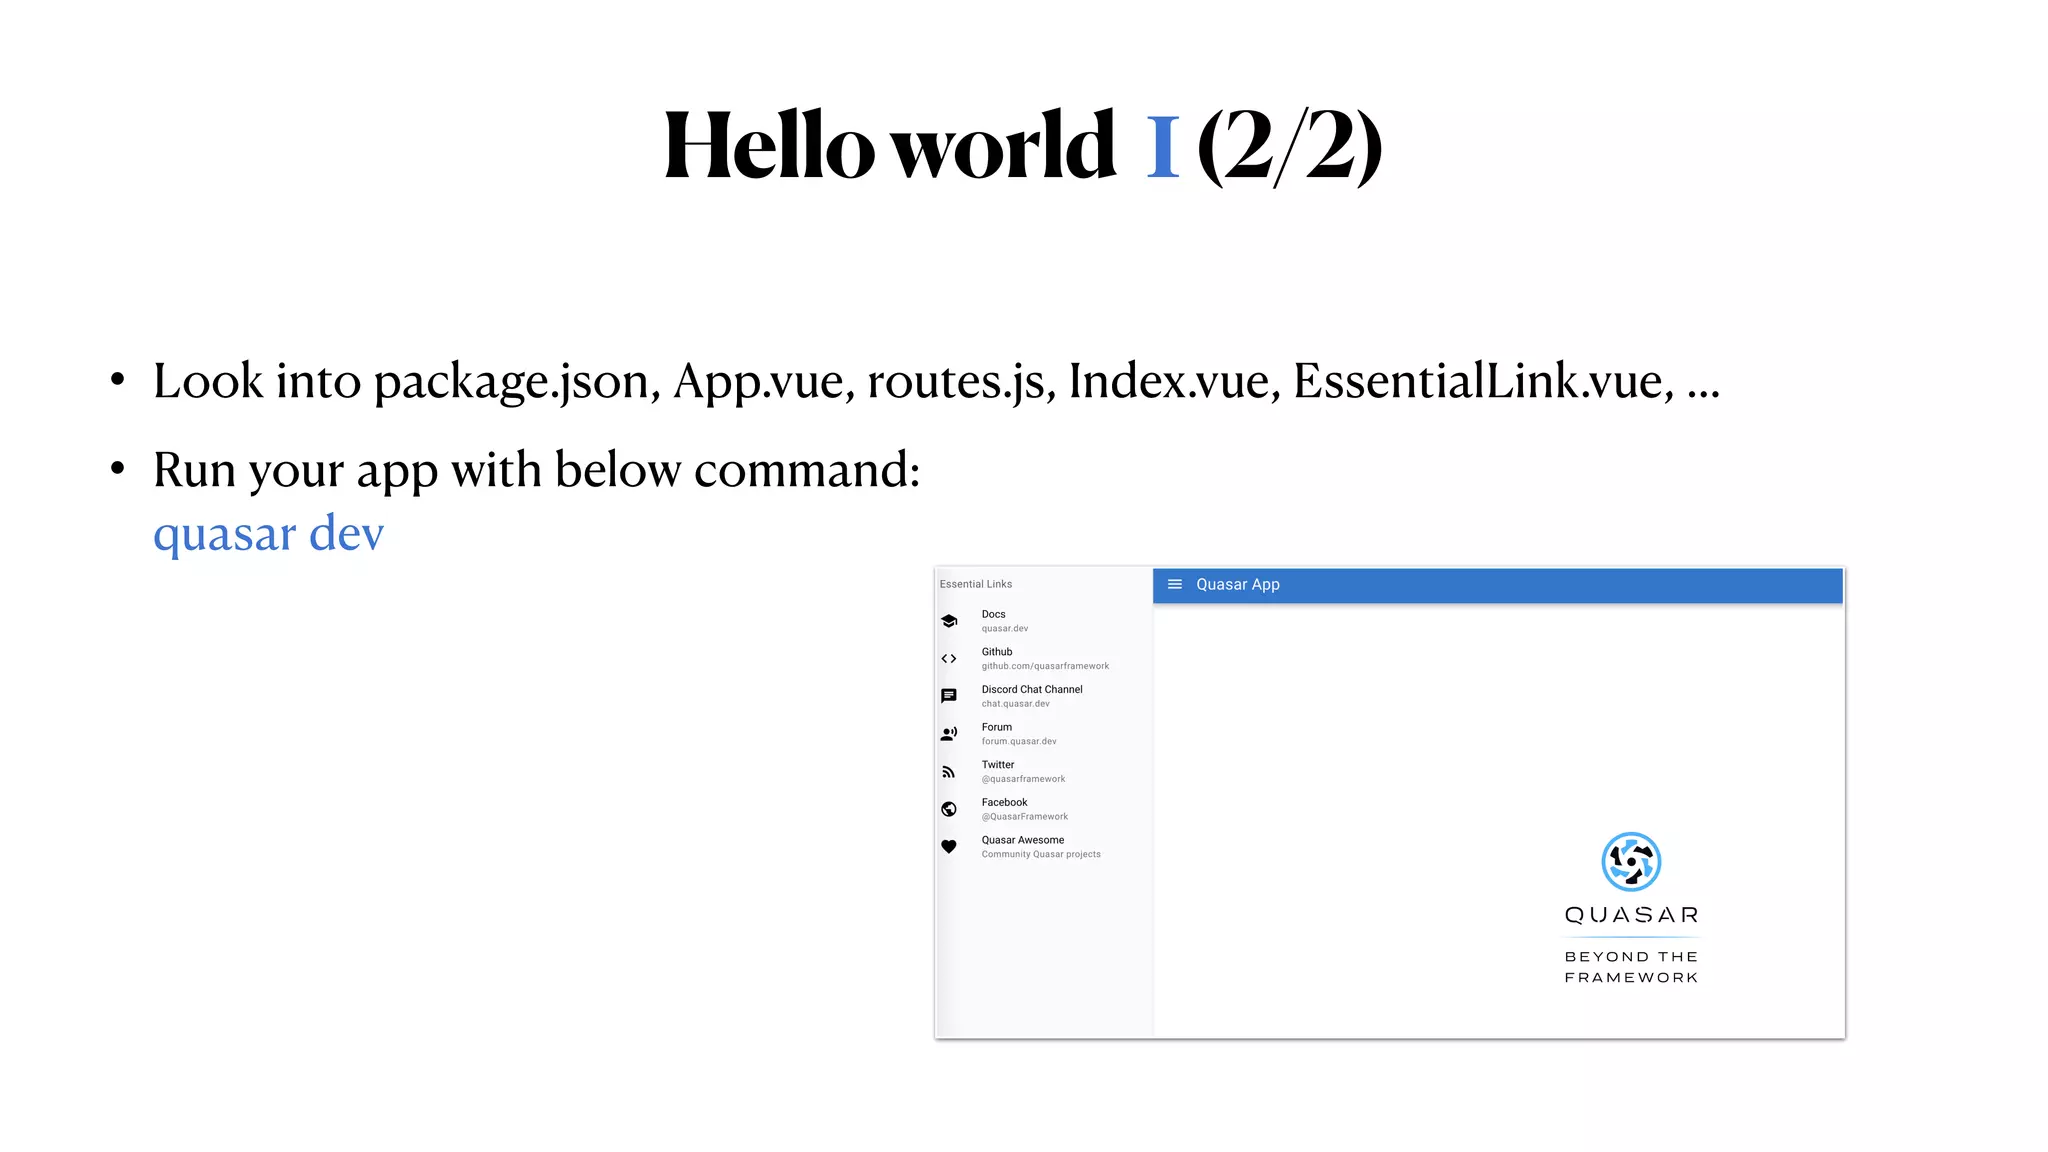Open the Facebook link

coord(1004,803)
